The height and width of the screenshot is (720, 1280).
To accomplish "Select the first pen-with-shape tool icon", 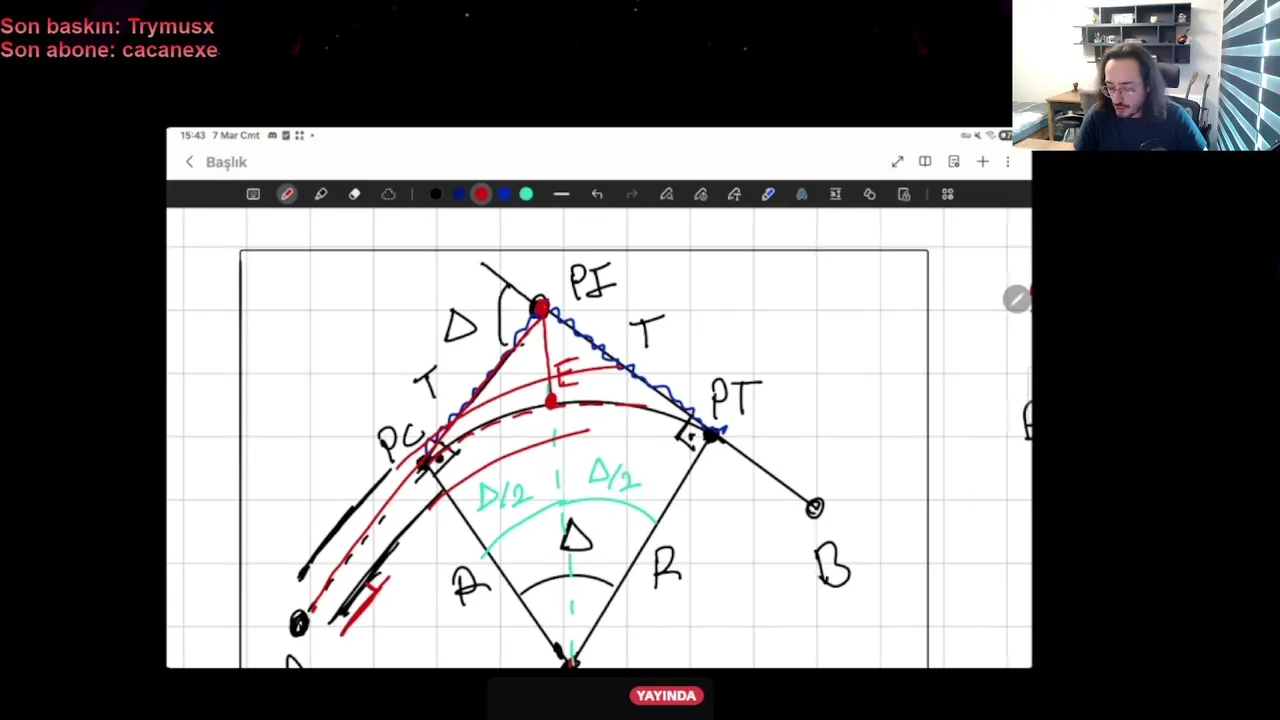I will (666, 194).
